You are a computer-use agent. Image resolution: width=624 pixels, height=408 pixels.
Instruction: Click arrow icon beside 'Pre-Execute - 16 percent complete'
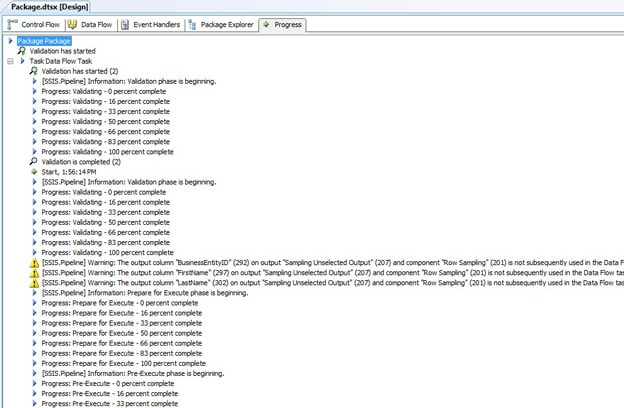tap(34, 393)
